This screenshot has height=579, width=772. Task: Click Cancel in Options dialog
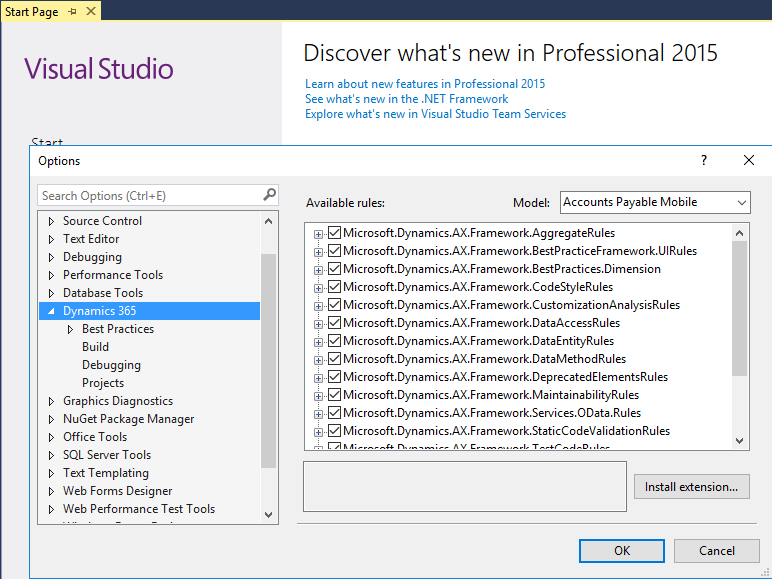[716, 550]
